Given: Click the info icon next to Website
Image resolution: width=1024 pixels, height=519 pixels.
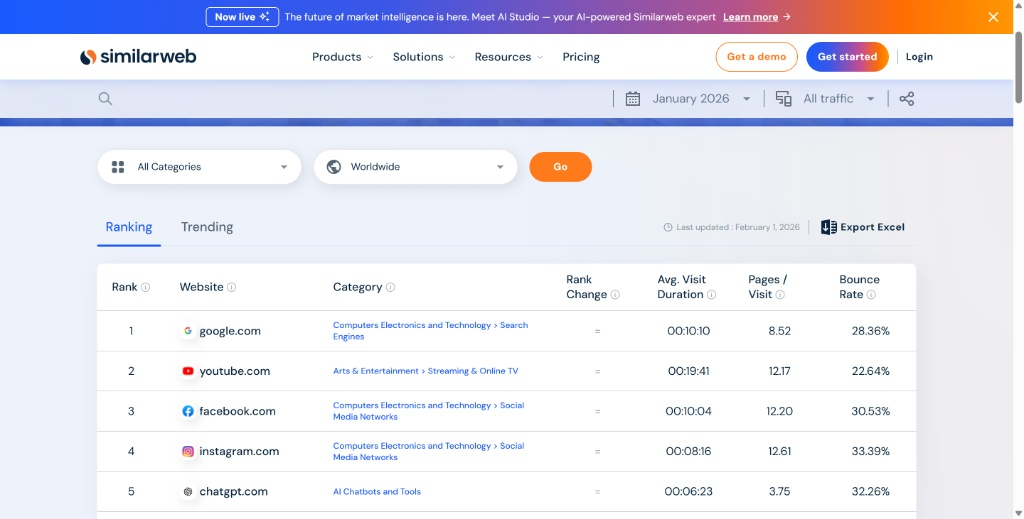Looking at the screenshot, I should 231,287.
